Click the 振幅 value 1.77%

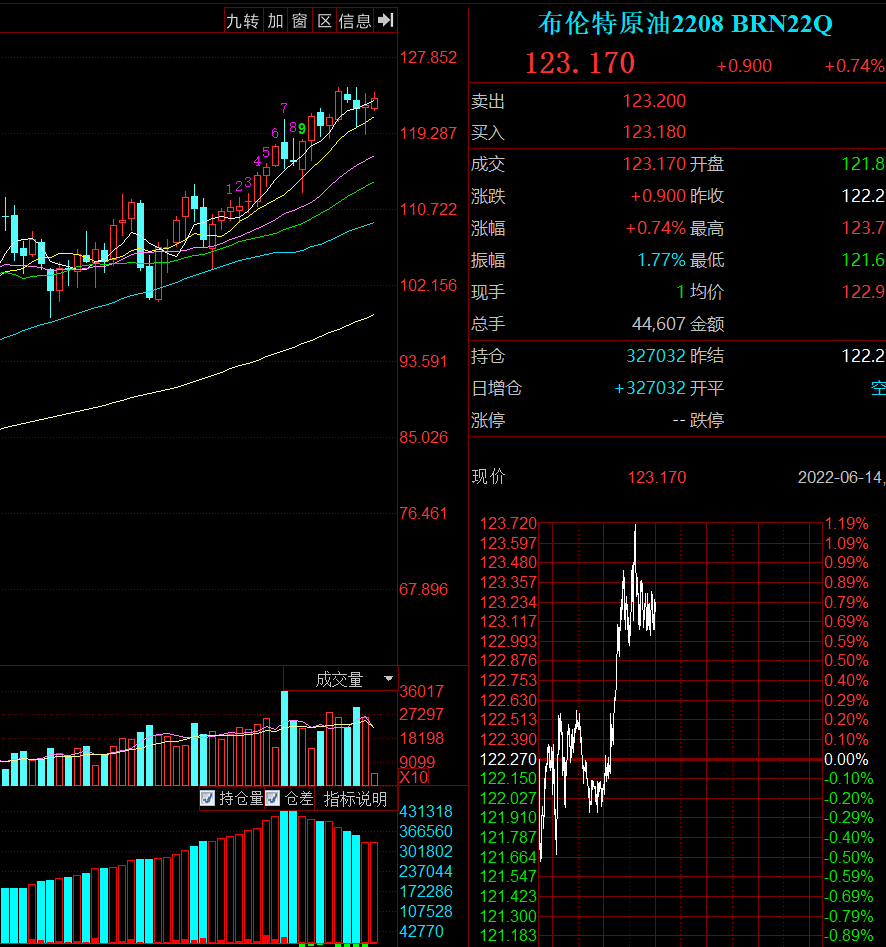pyautogui.click(x=661, y=260)
